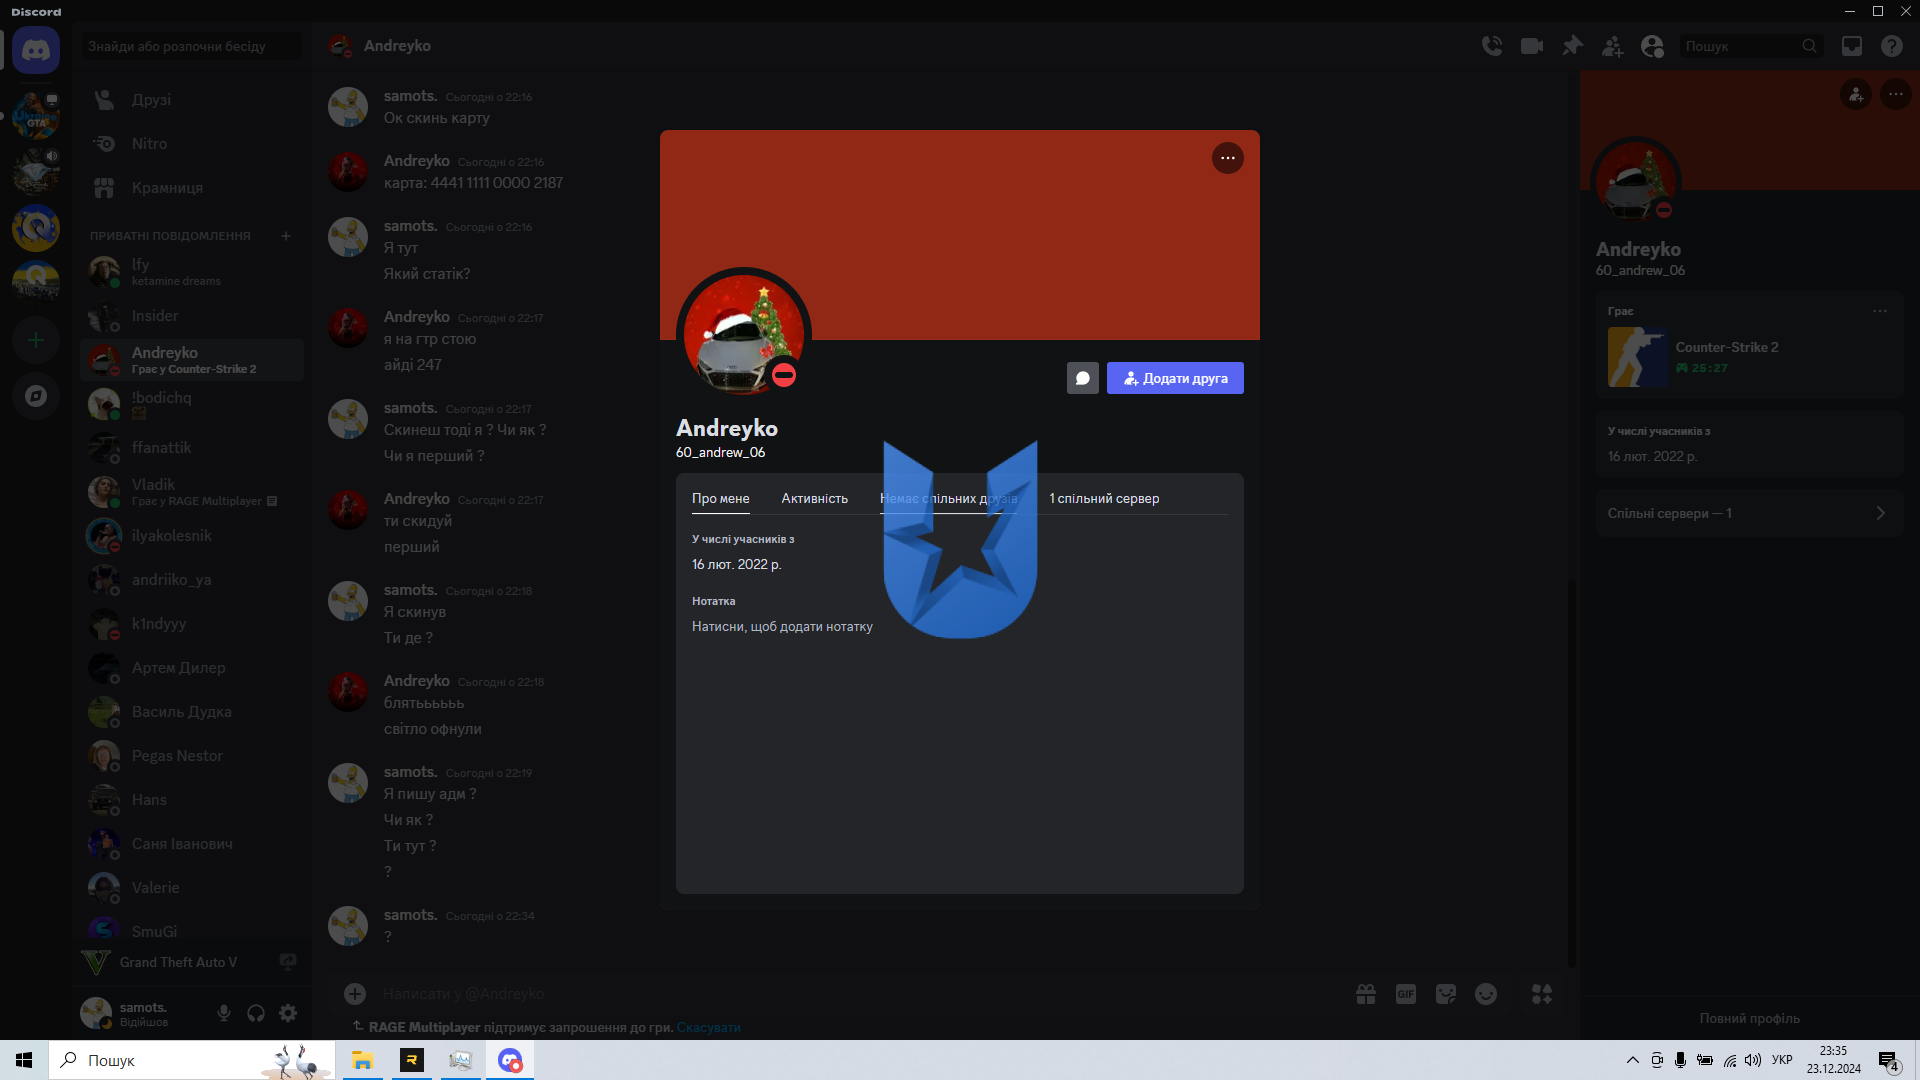Image resolution: width=1920 pixels, height=1080 pixels.
Task: Open Windows Start menu
Action: [x=24, y=1060]
